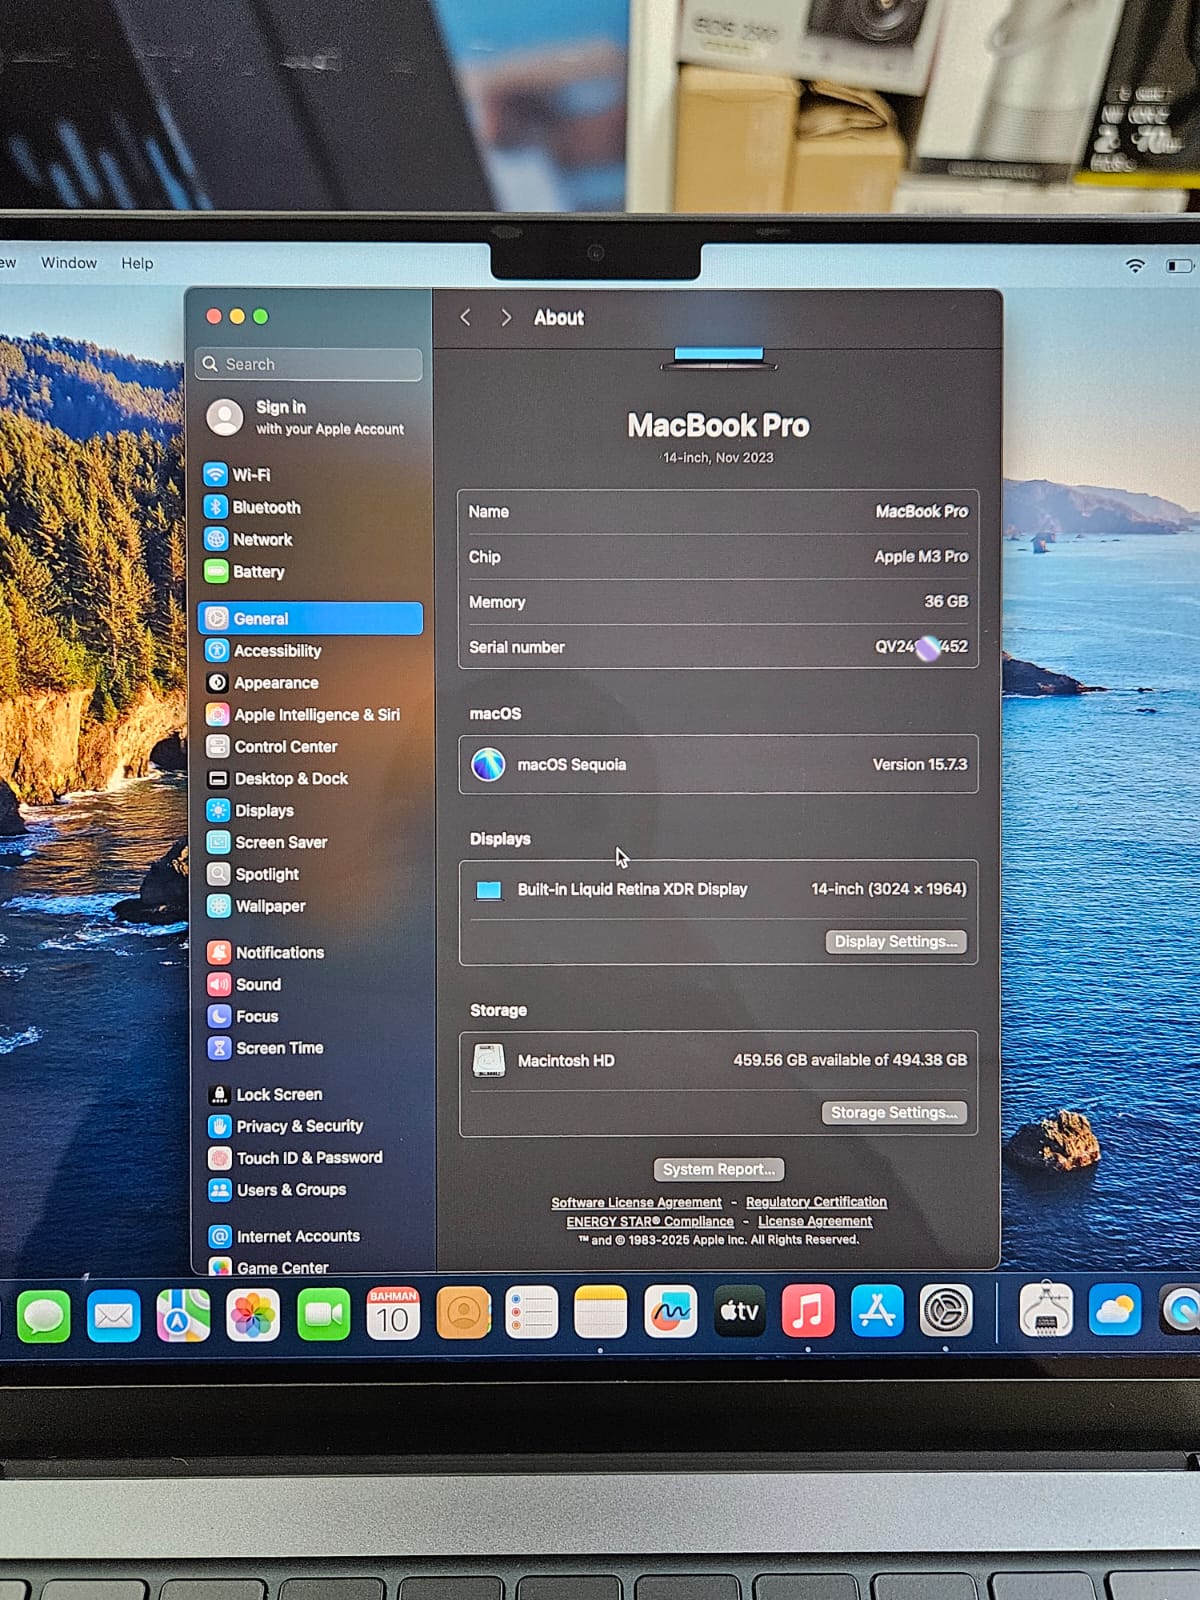Open Notifications settings
The height and width of the screenshot is (1600, 1200).
(x=266, y=953)
